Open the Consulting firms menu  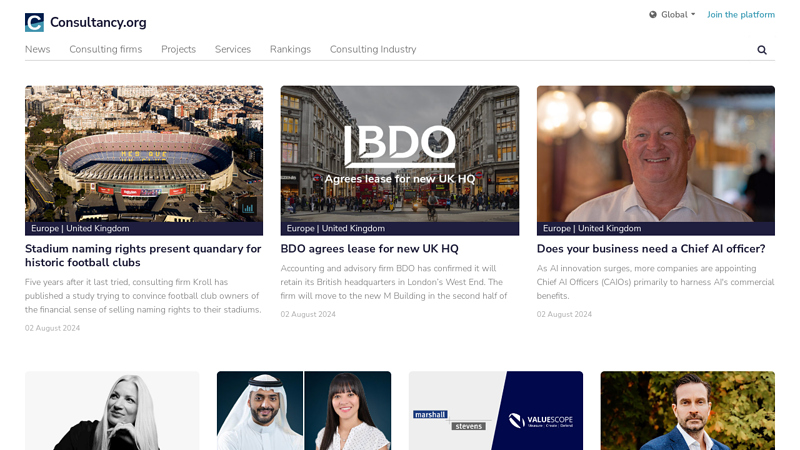click(x=106, y=49)
